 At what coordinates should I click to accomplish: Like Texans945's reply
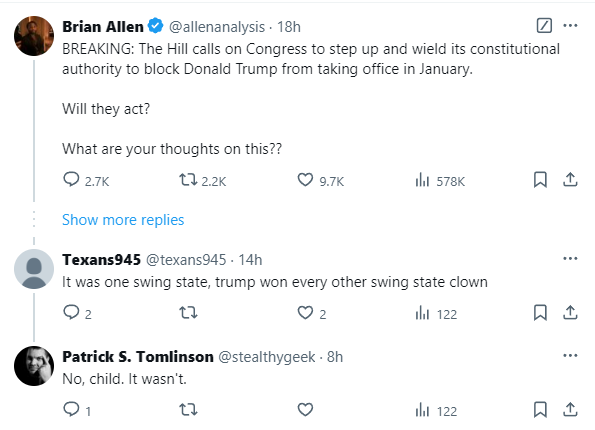click(x=312, y=313)
